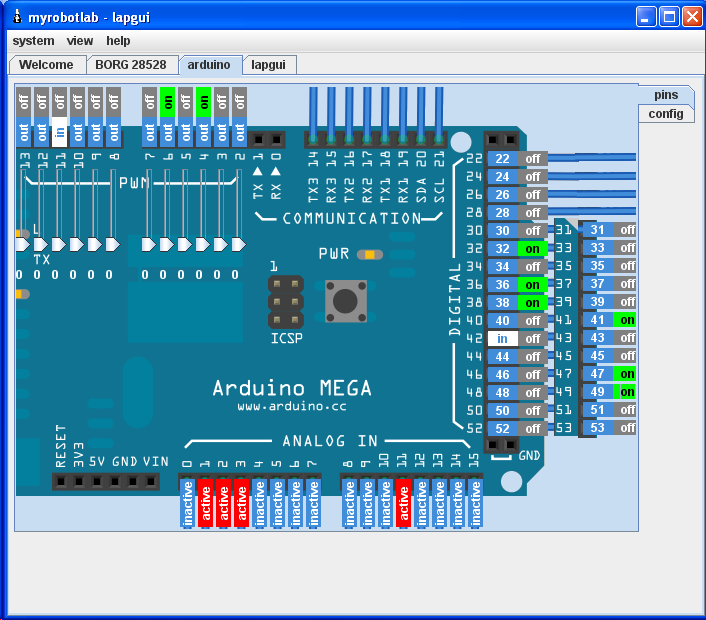Click pin 50 number button
This screenshot has height=620, width=706.
click(502, 411)
